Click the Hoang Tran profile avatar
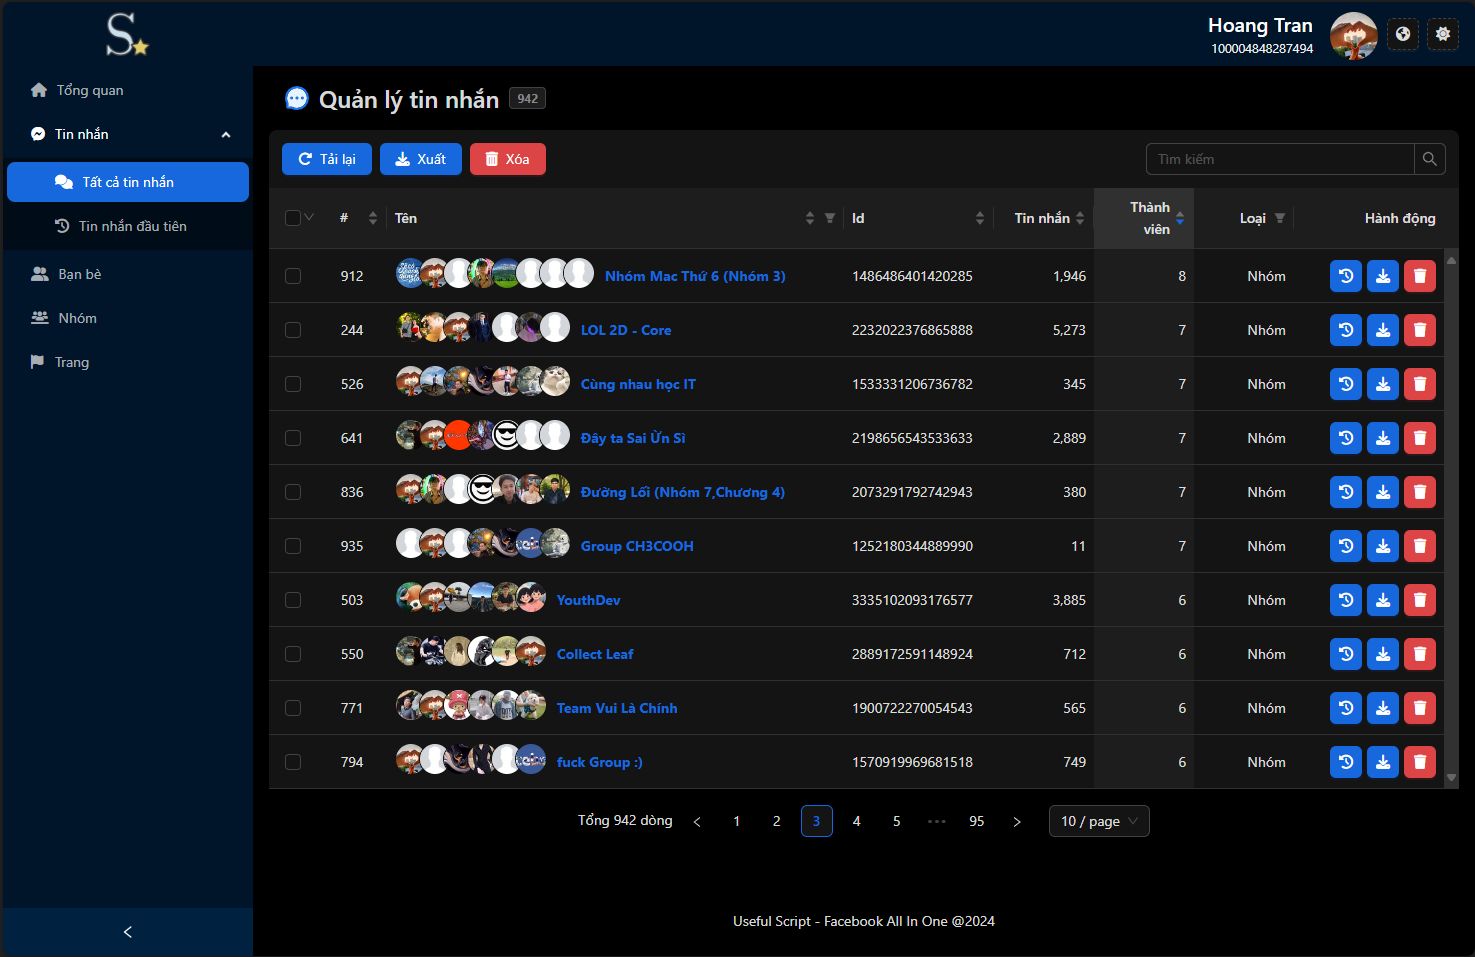Screen dimensions: 1475x957 pos(1354,35)
